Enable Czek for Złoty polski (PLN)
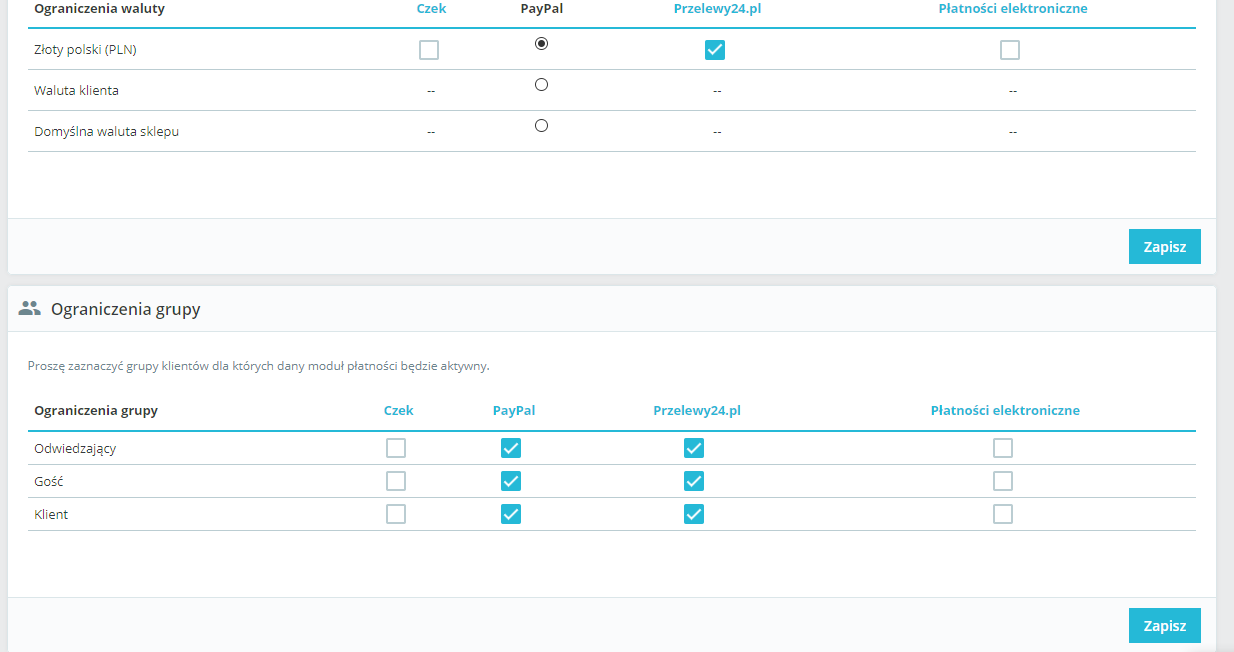 [x=429, y=50]
